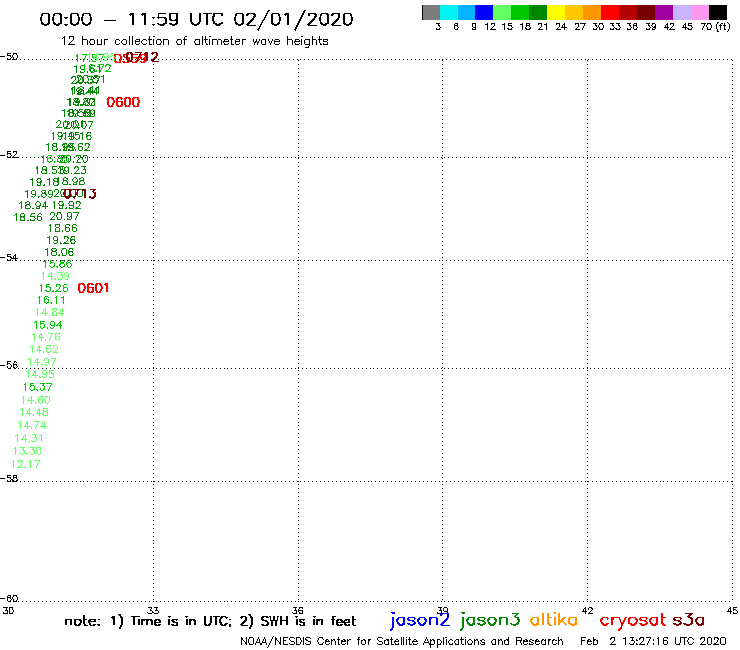Click the latitude axis label -60
740x650 pixels.
pos(9,599)
